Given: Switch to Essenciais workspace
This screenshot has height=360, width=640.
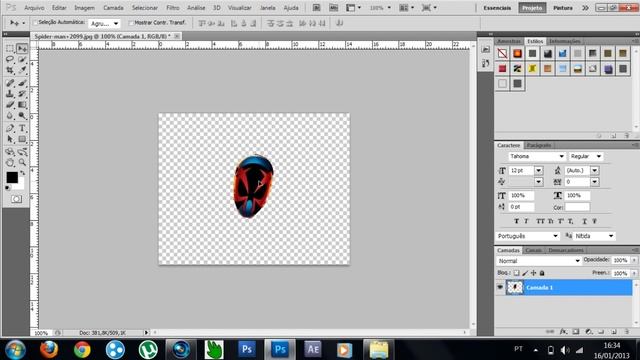Looking at the screenshot, I should click(x=497, y=8).
